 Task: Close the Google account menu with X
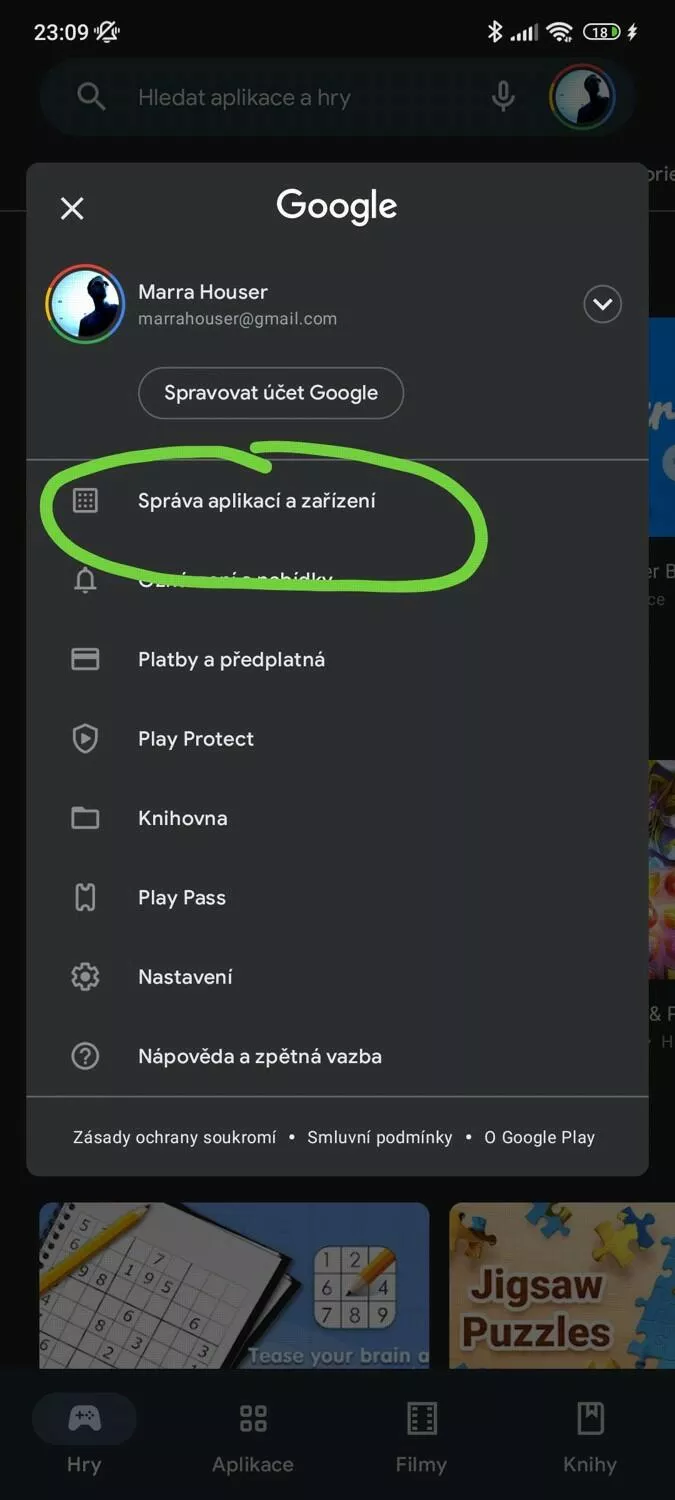(72, 208)
